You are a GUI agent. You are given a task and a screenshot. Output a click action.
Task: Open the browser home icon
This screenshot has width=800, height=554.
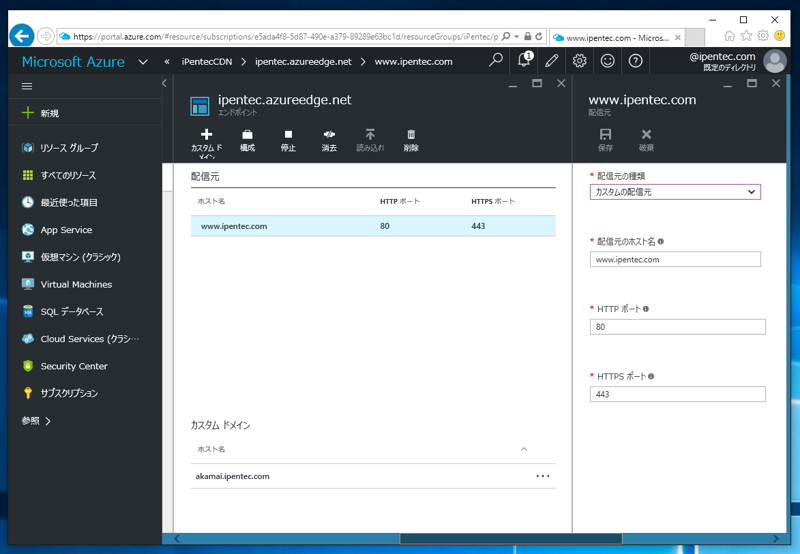pos(730,36)
